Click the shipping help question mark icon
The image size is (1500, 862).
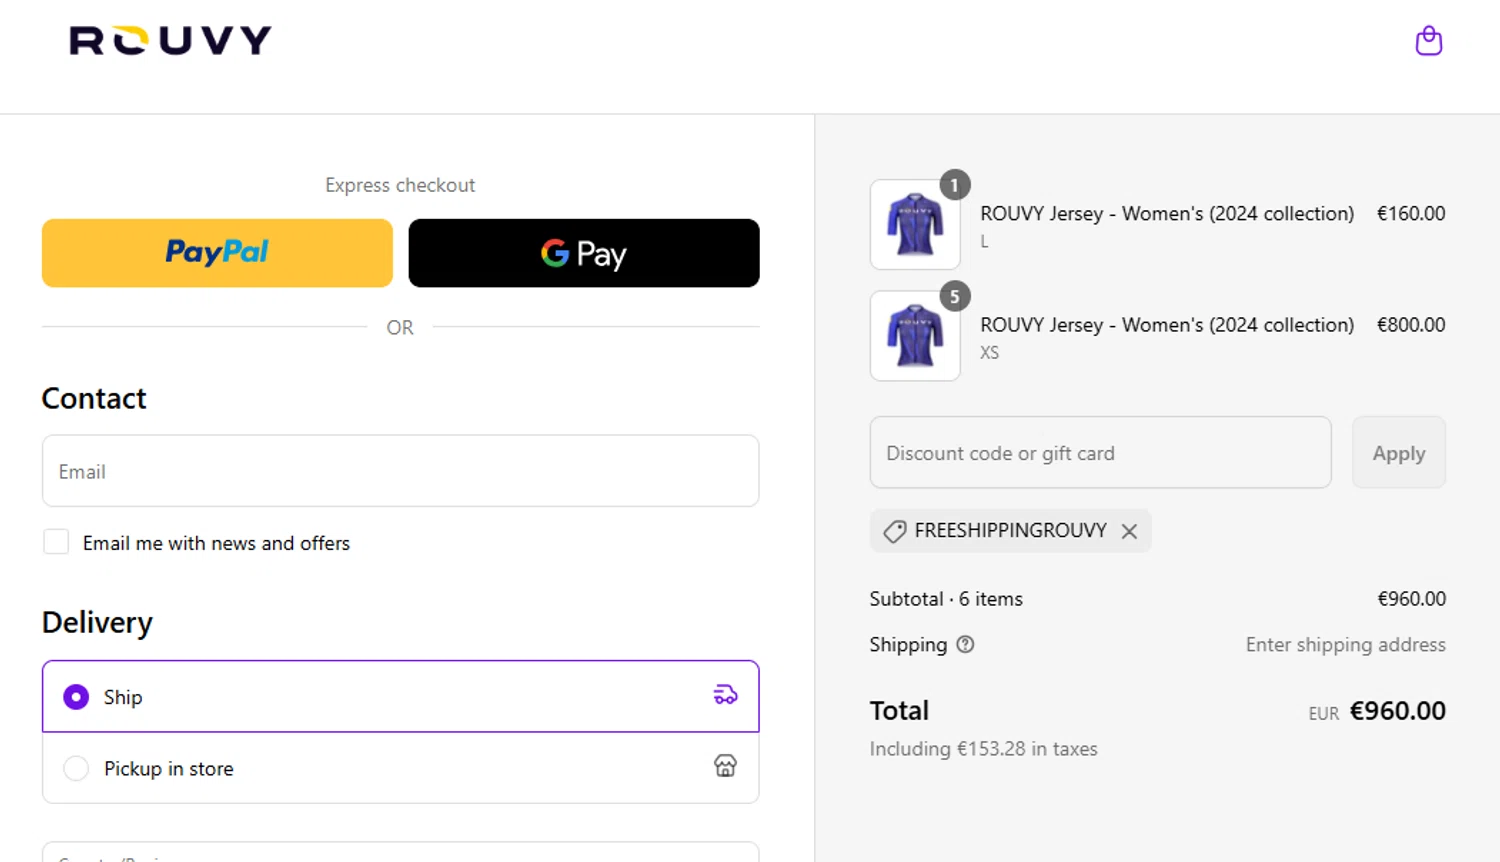click(x=965, y=644)
